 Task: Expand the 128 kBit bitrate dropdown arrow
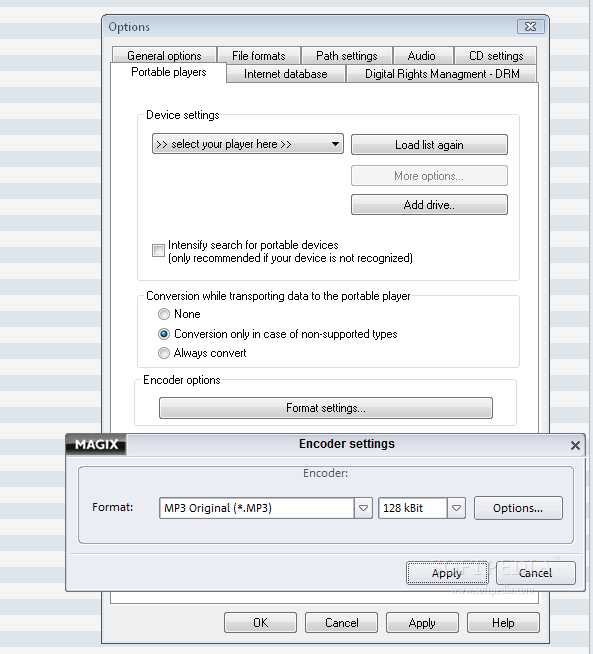click(457, 508)
